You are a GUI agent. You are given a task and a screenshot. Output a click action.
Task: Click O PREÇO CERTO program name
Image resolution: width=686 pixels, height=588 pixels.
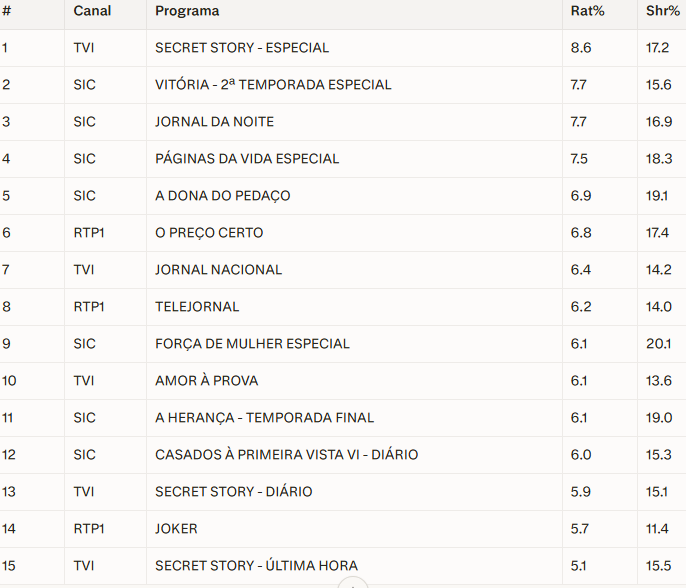coord(209,233)
